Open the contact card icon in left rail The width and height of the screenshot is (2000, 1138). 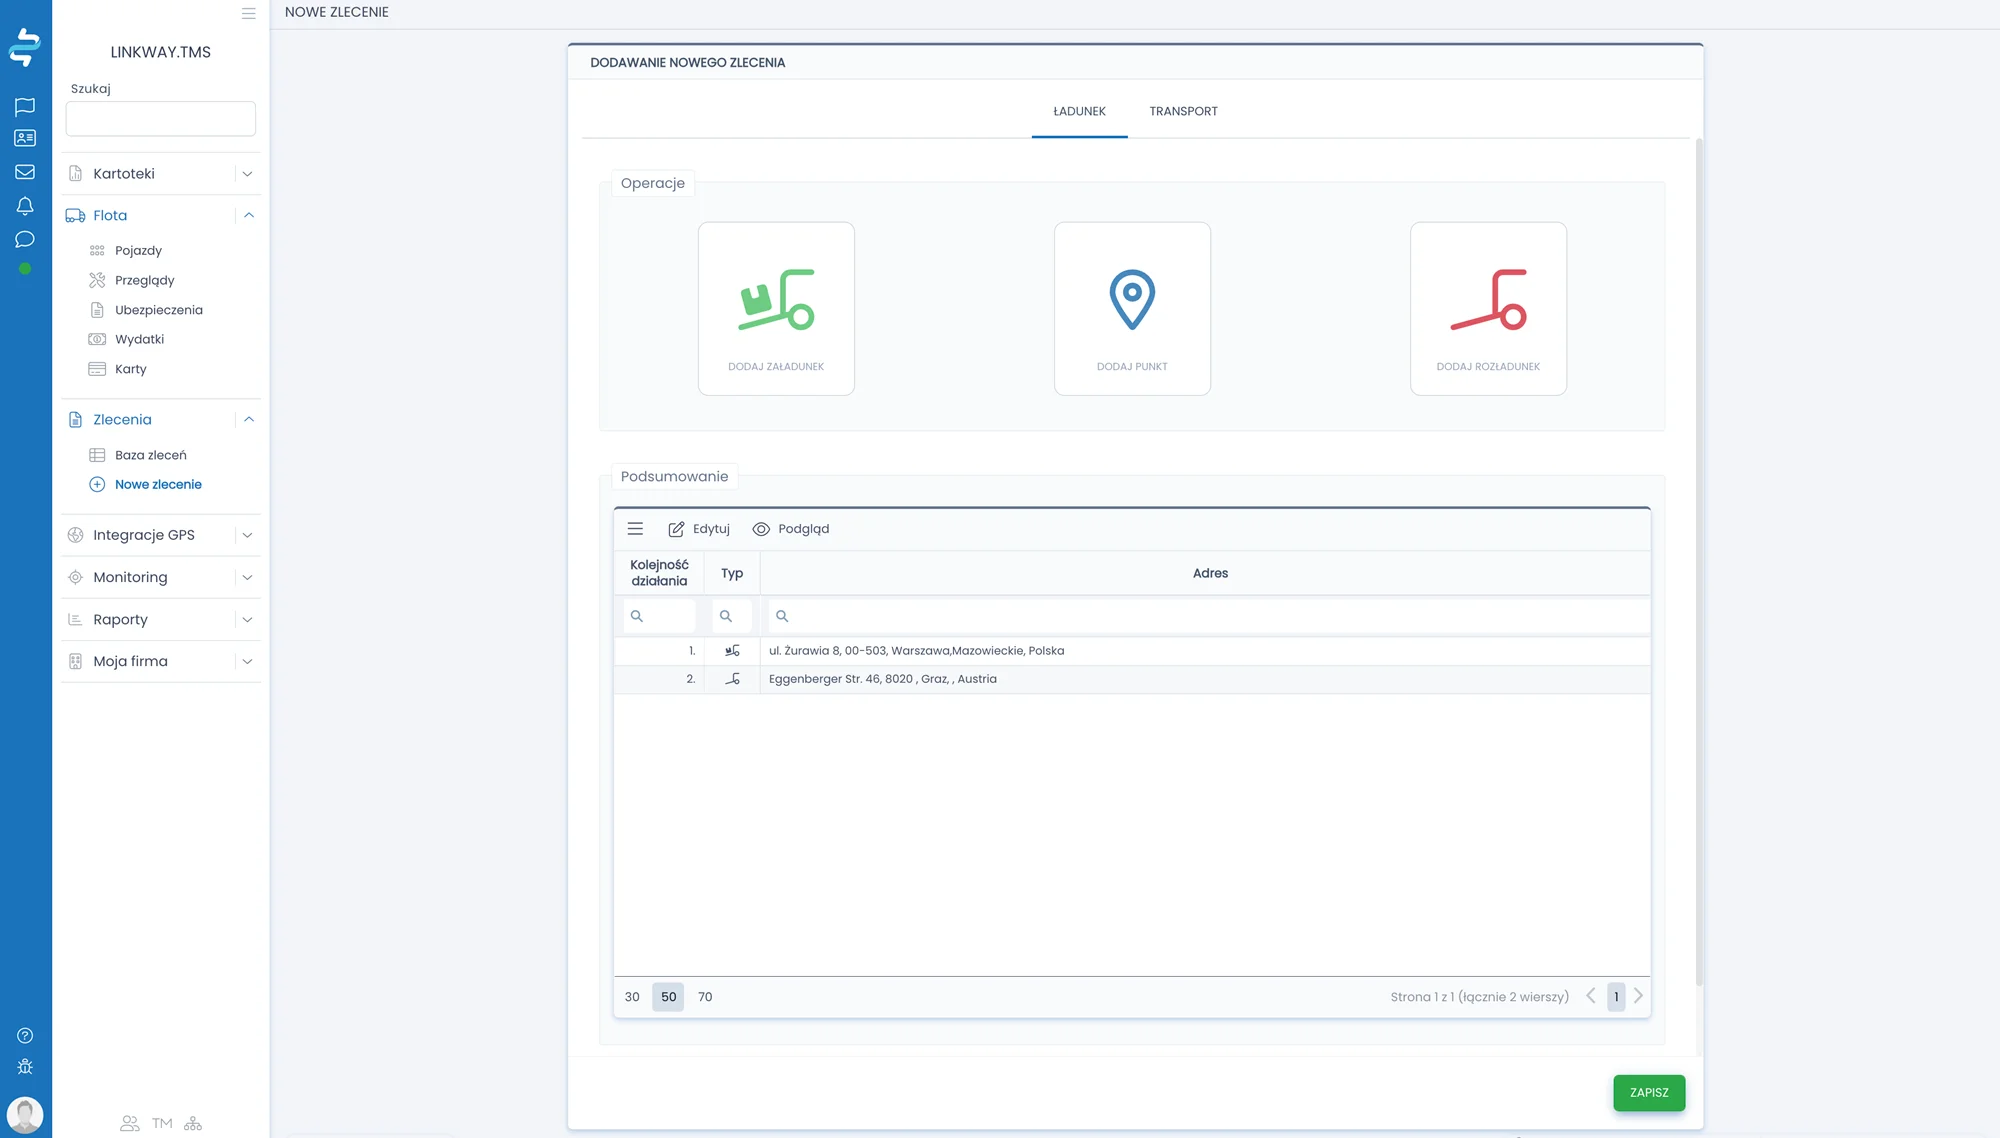point(25,138)
